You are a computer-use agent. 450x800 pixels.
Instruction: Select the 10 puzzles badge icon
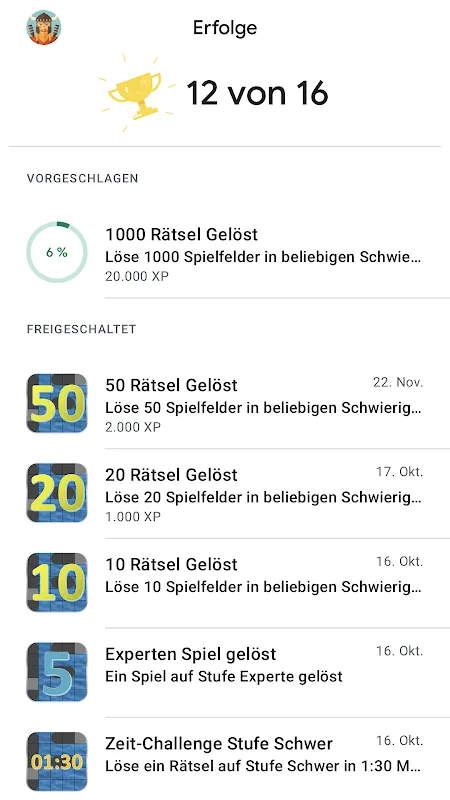[x=57, y=582]
